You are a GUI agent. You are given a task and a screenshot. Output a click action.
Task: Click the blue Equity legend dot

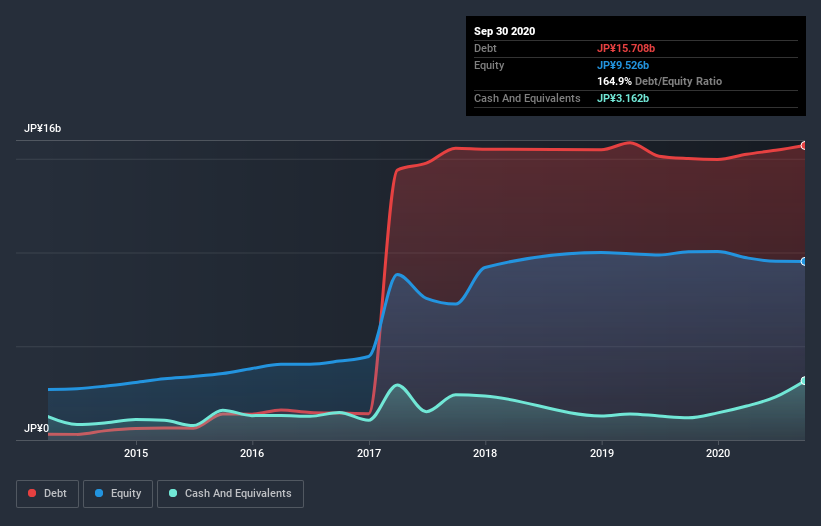(x=99, y=493)
